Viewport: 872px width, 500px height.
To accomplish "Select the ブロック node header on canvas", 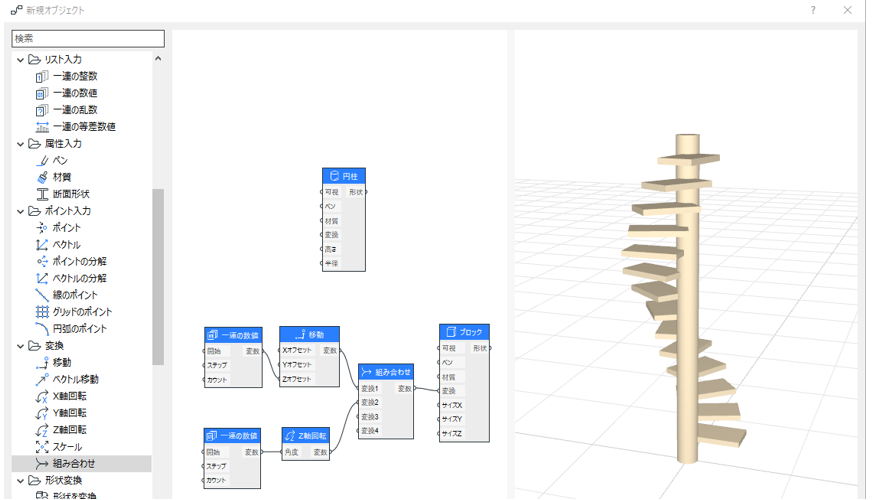I will pyautogui.click(x=464, y=332).
